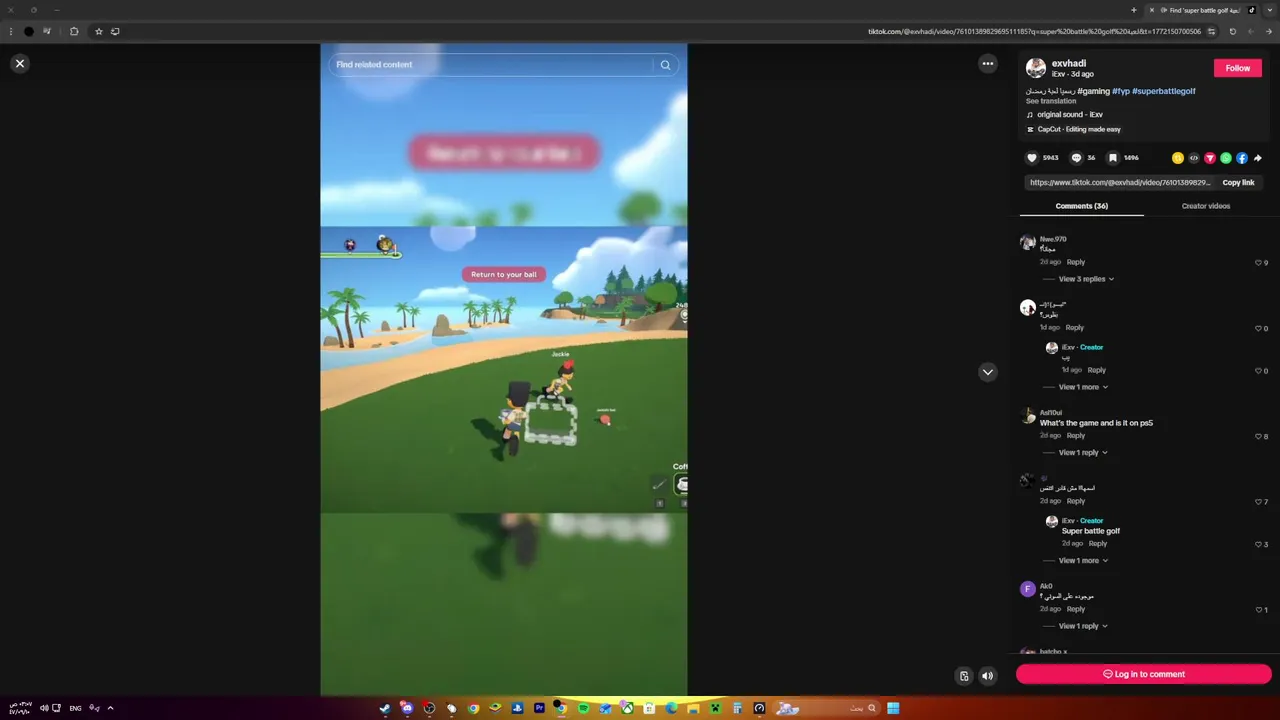
Task: Reply to the Super battle golf comment
Action: 1098,544
